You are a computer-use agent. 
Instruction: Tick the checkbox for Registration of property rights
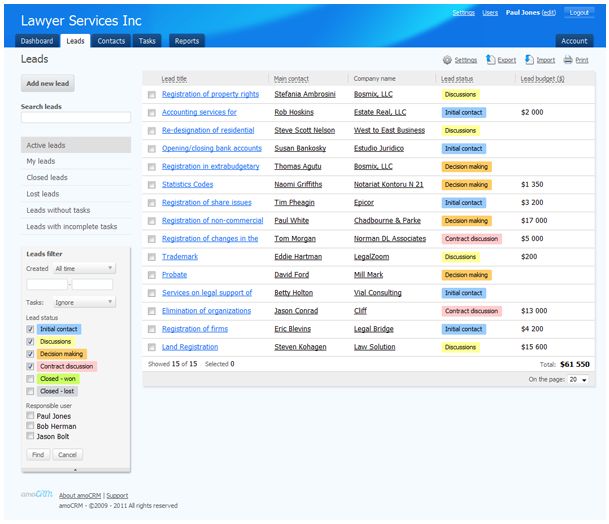tap(152, 95)
